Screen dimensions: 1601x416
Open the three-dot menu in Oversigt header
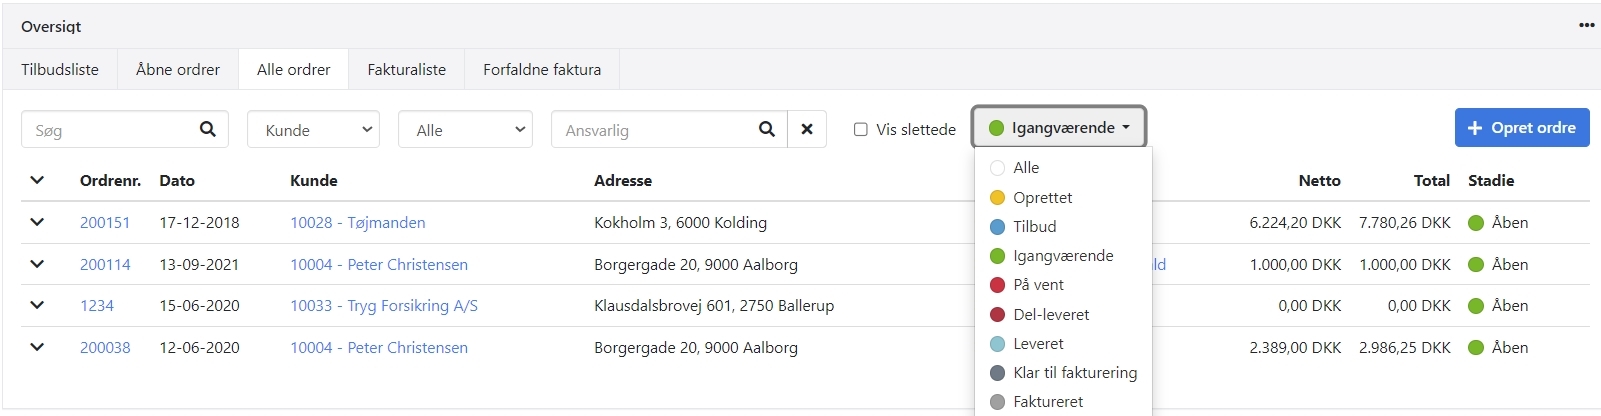(x=1586, y=26)
